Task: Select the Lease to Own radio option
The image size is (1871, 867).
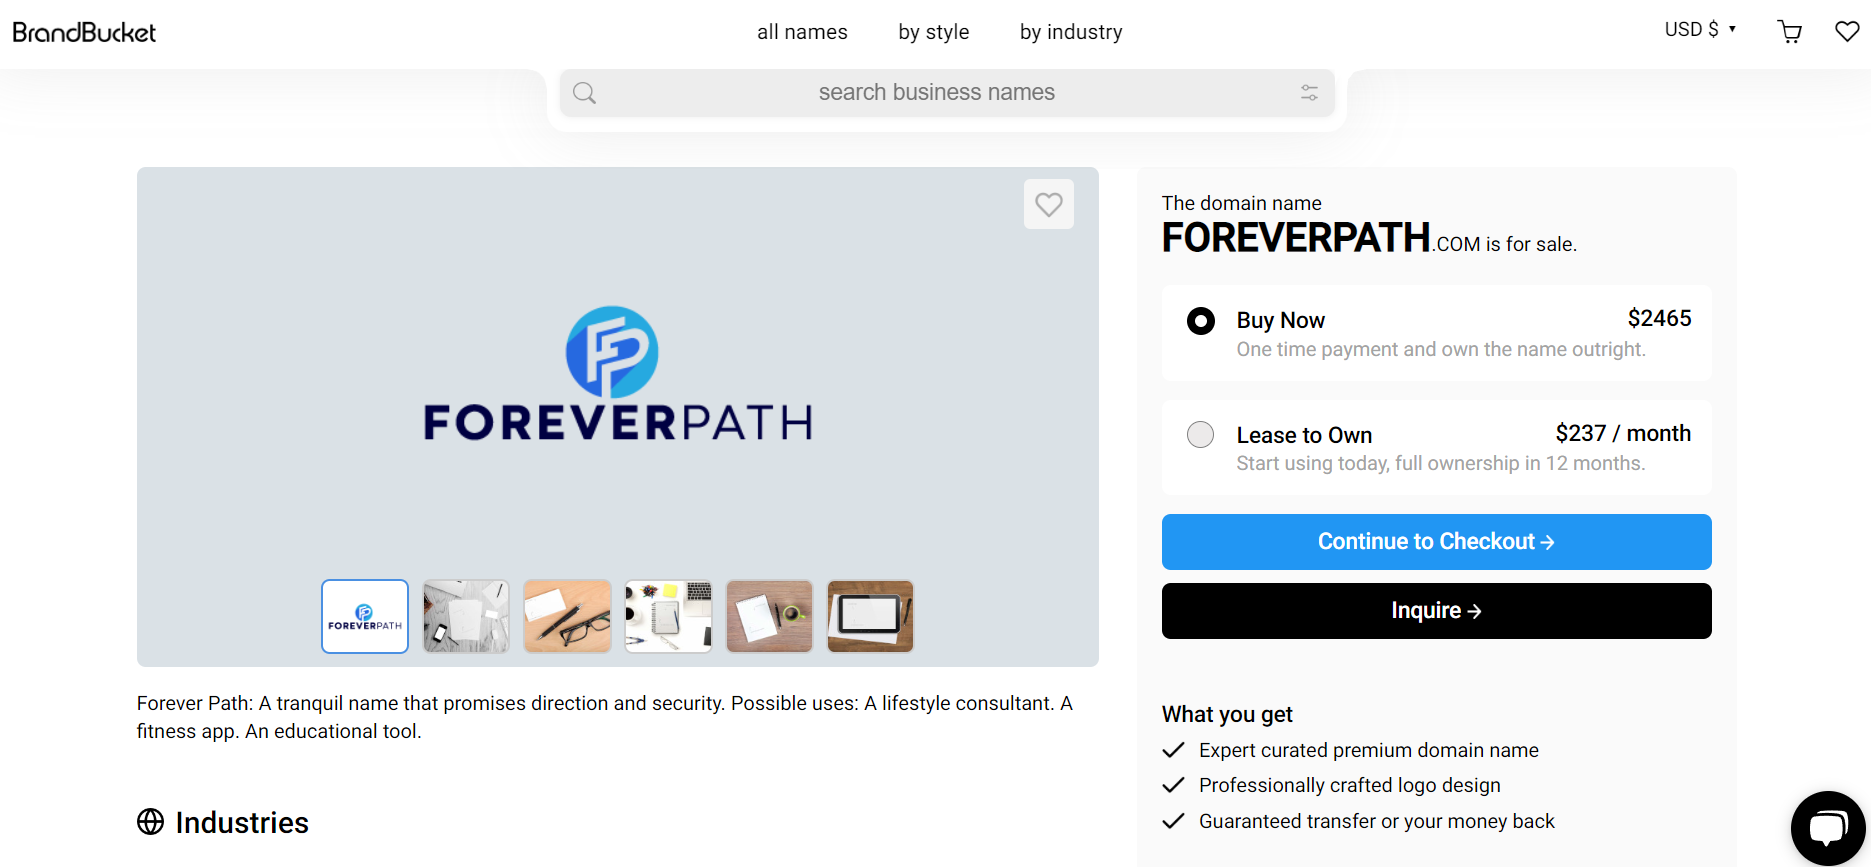Action: 1200,435
